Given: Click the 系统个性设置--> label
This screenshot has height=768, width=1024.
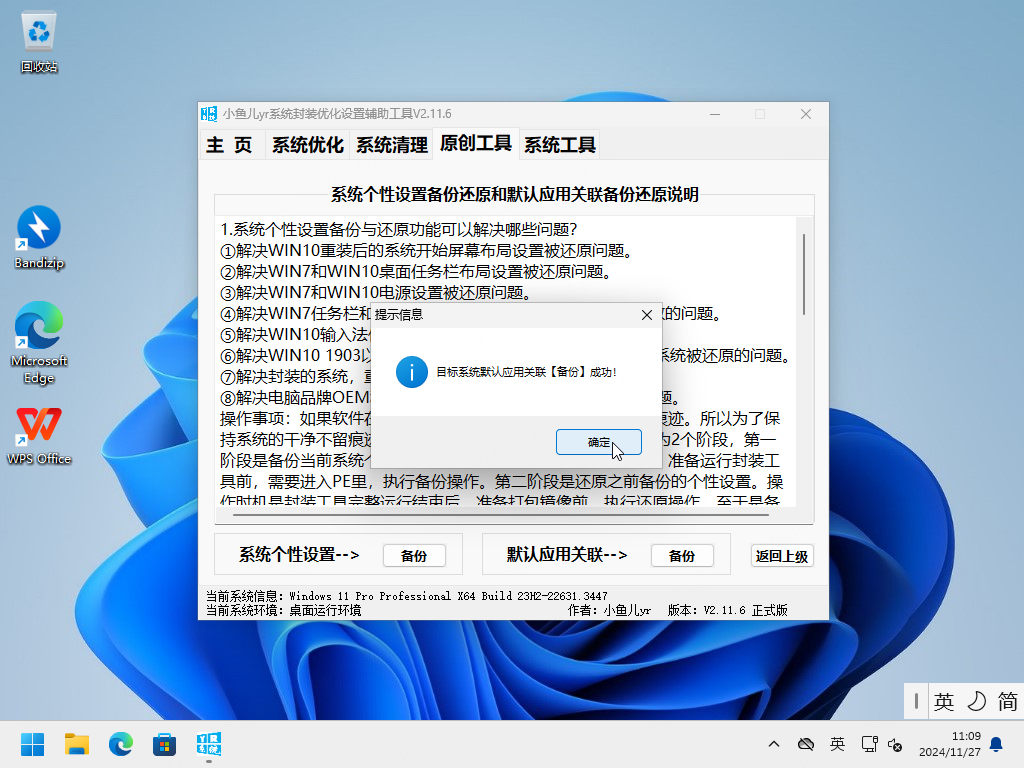Looking at the screenshot, I should pyautogui.click(x=299, y=554).
